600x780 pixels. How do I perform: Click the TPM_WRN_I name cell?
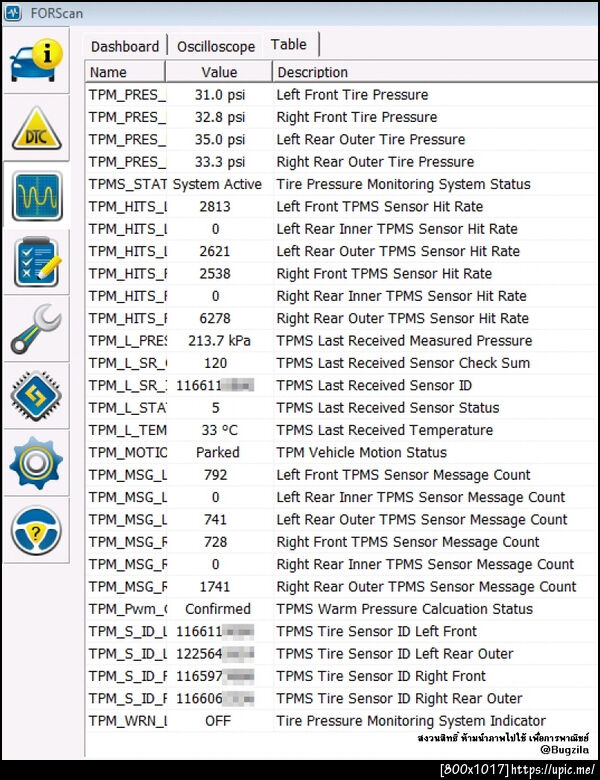pos(127,721)
